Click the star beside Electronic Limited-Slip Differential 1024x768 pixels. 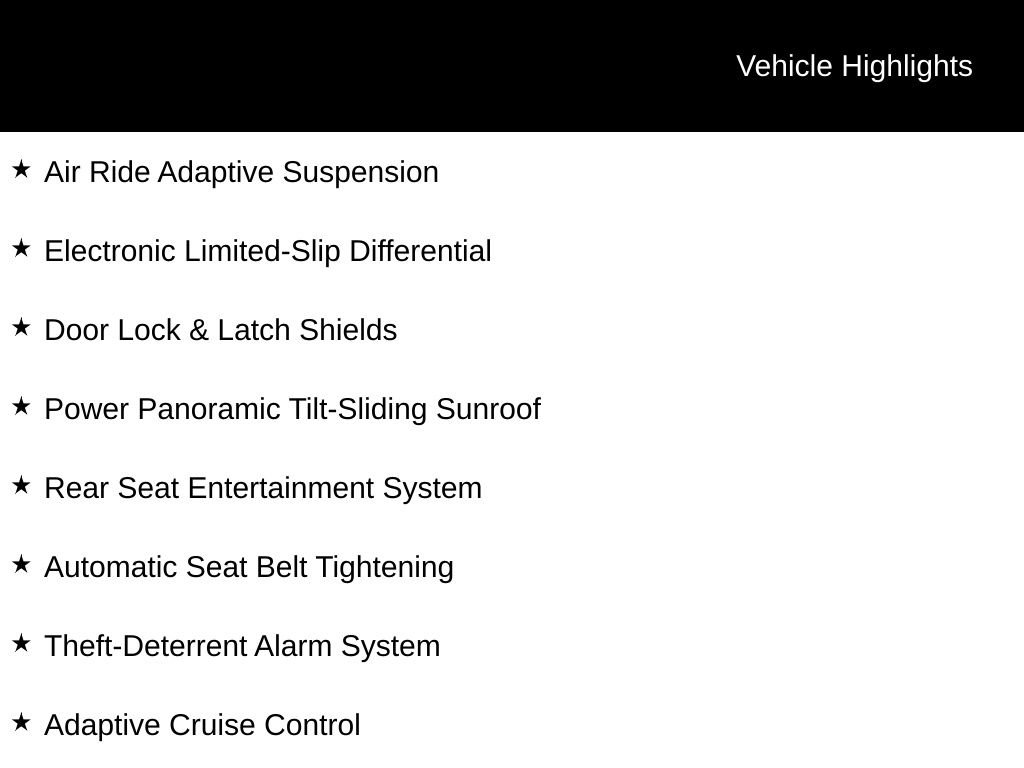[x=22, y=249]
